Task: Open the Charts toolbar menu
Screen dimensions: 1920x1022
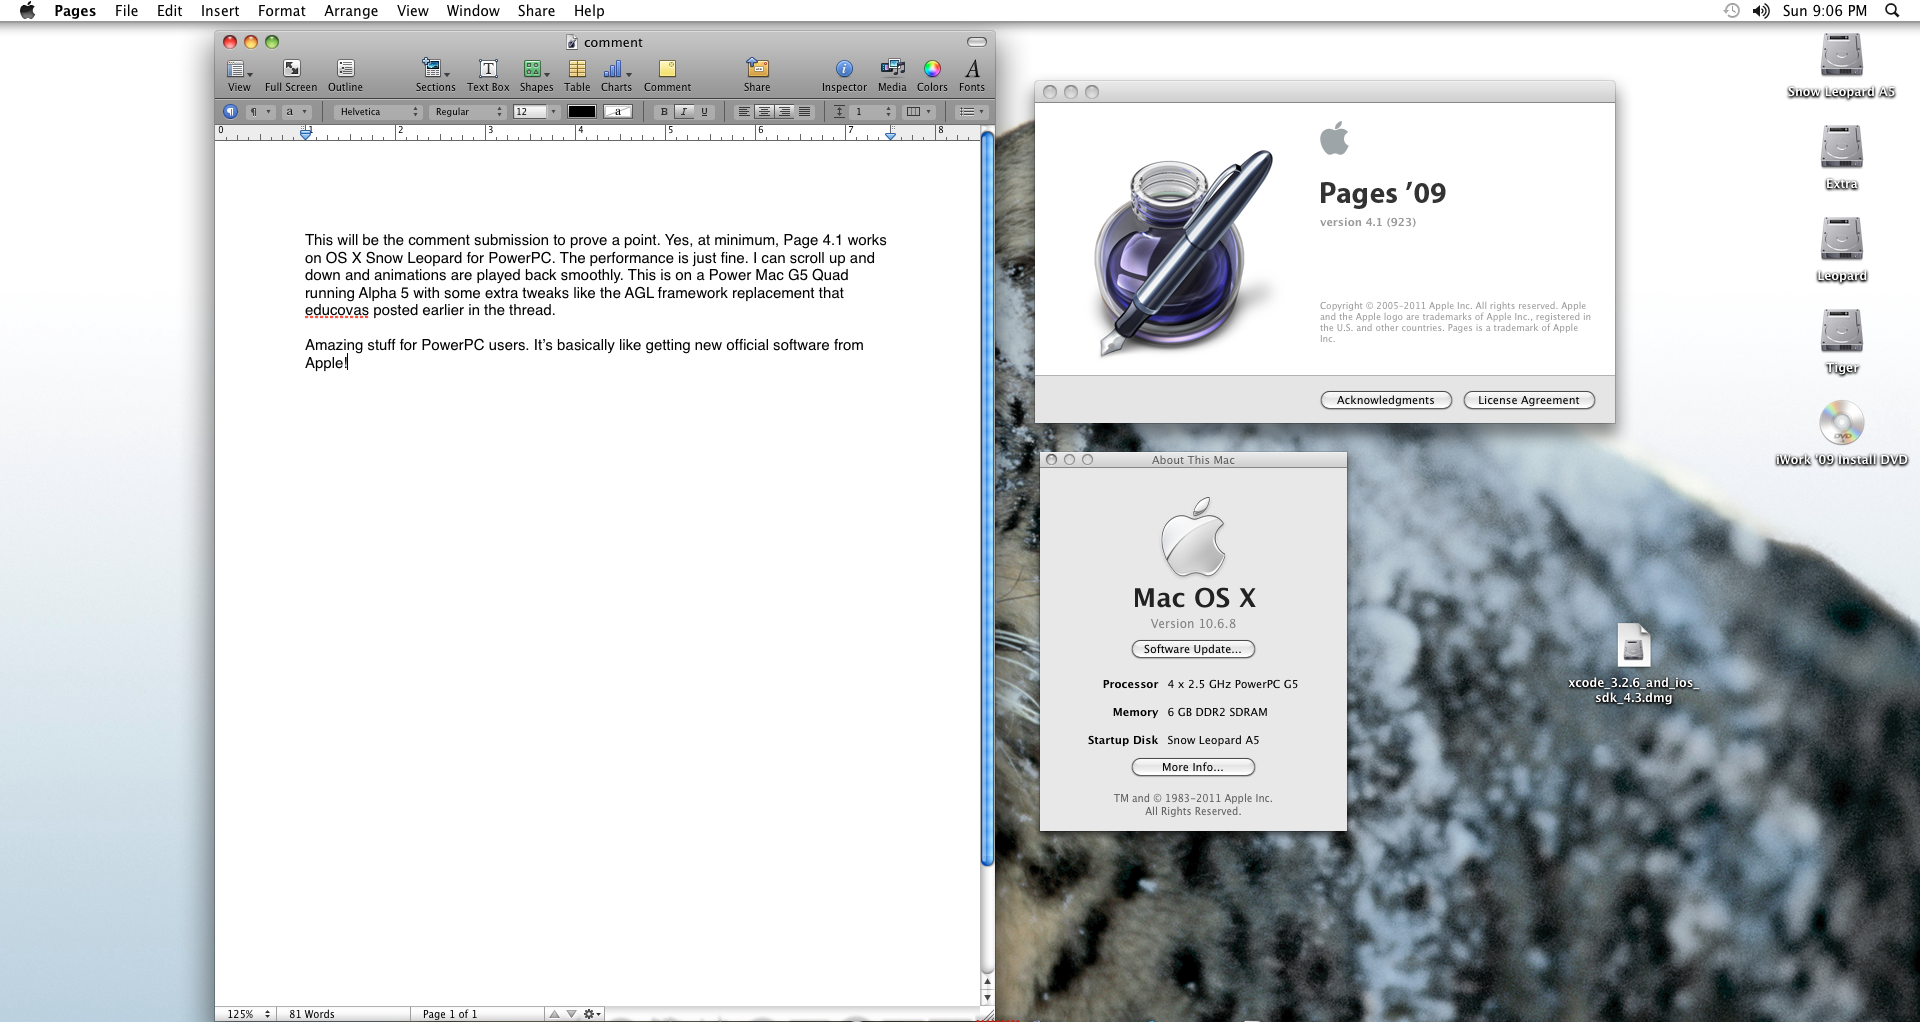Action: (616, 75)
